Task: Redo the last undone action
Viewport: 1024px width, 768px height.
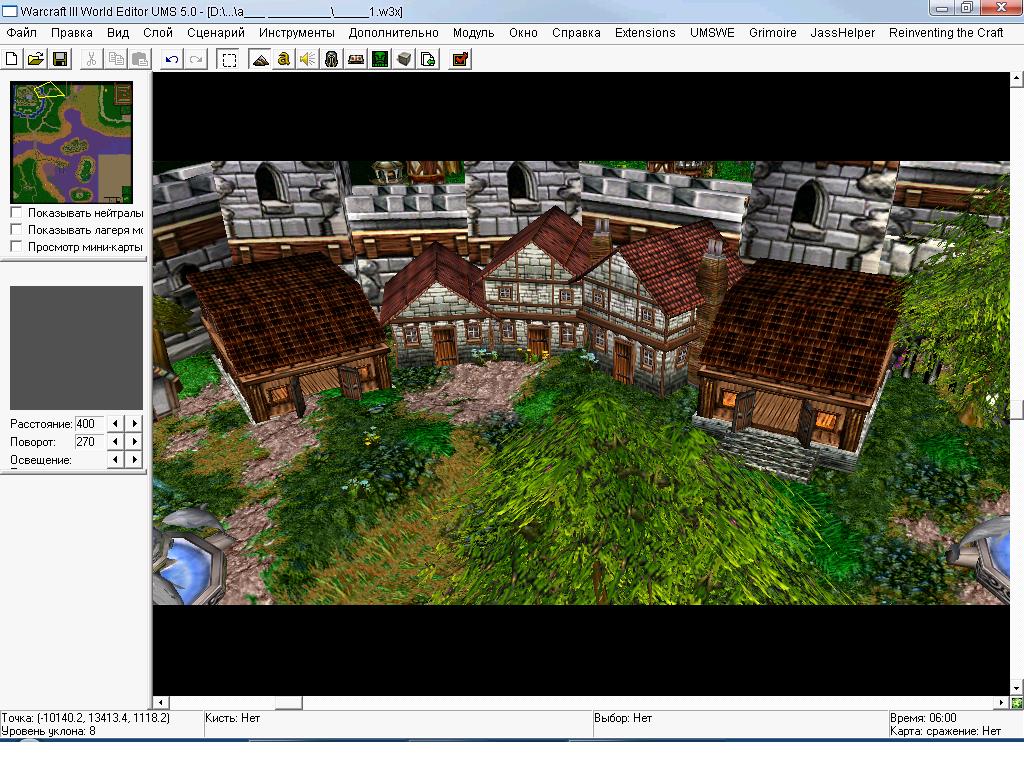Action: pyautogui.click(x=196, y=59)
